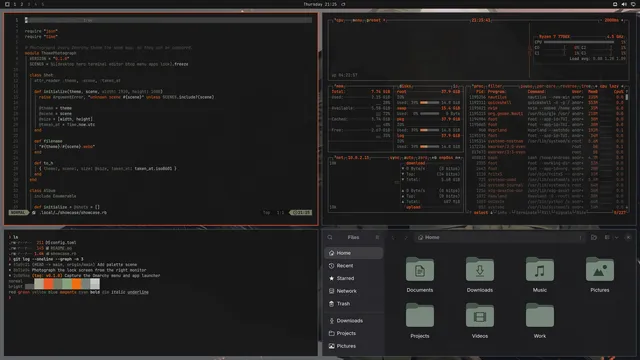Click the Command column header in btop
Image resolution: width=640 pixels, height=360 pixels.
[536, 92]
